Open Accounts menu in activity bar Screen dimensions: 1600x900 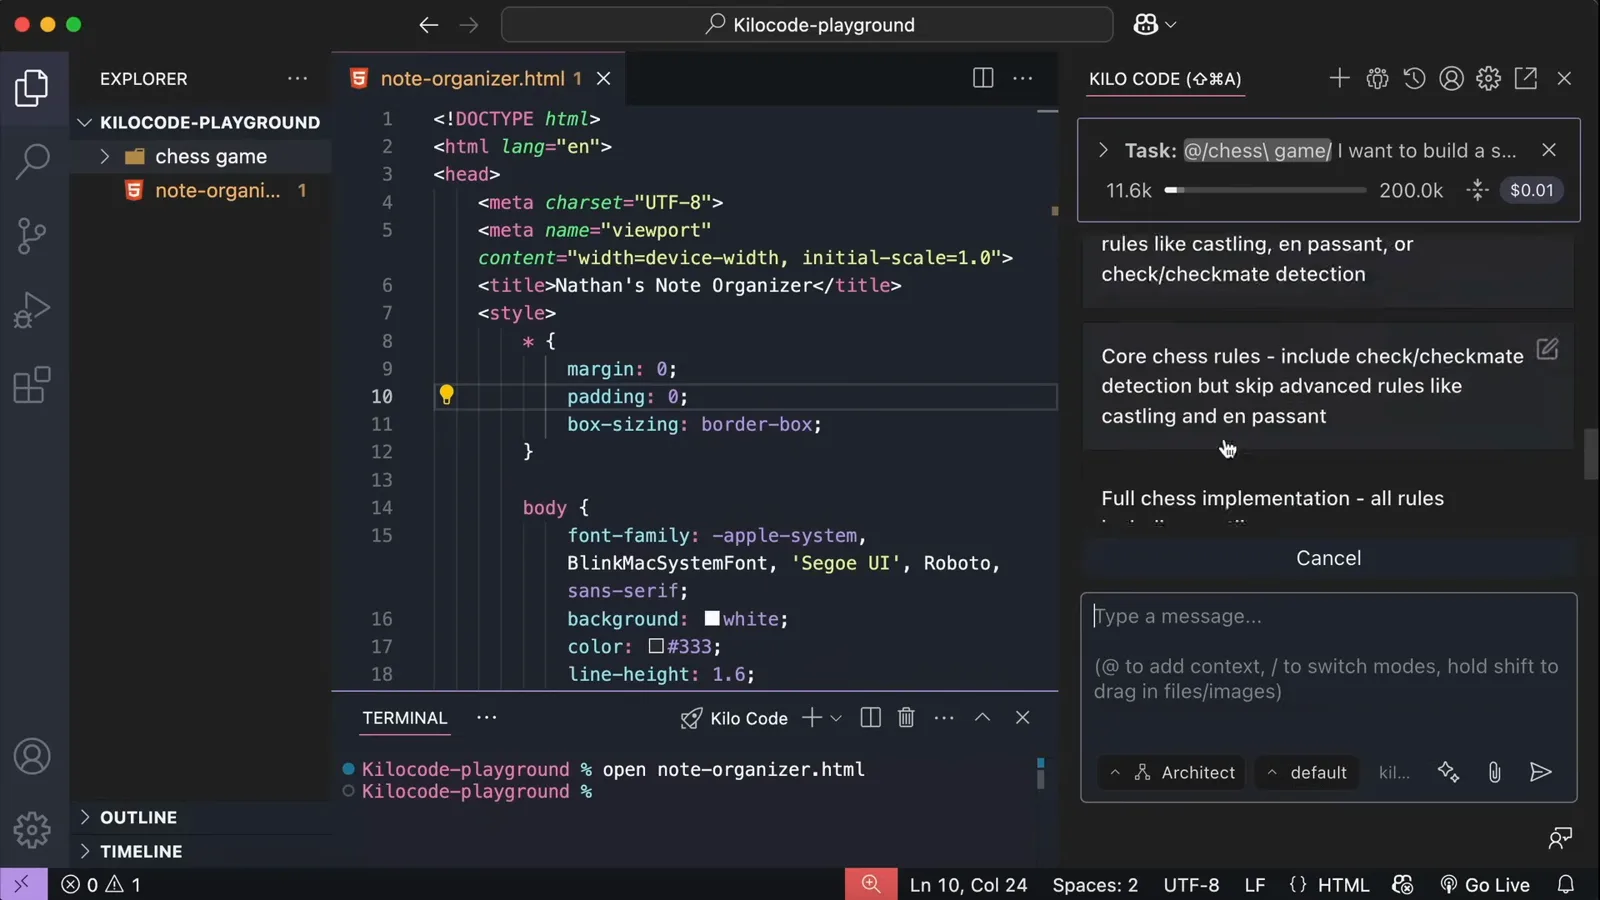click(32, 756)
